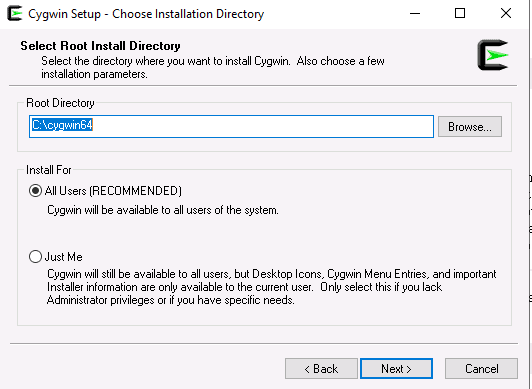
Task: Click the 'Install For' group label
Action: (49, 170)
